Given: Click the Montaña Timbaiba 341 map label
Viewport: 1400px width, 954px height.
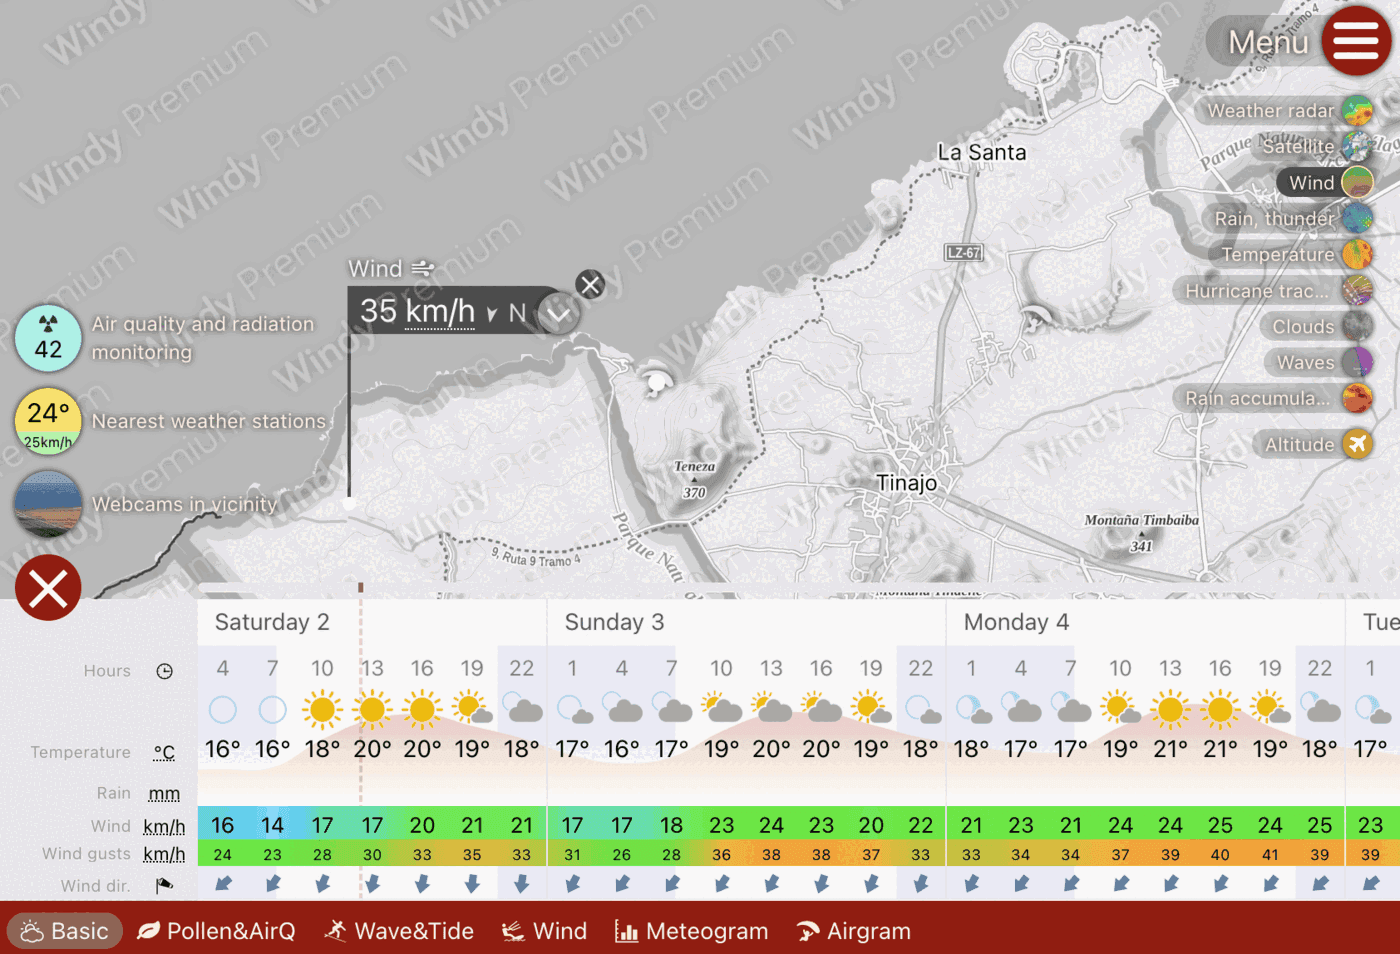Looking at the screenshot, I should [x=1141, y=532].
